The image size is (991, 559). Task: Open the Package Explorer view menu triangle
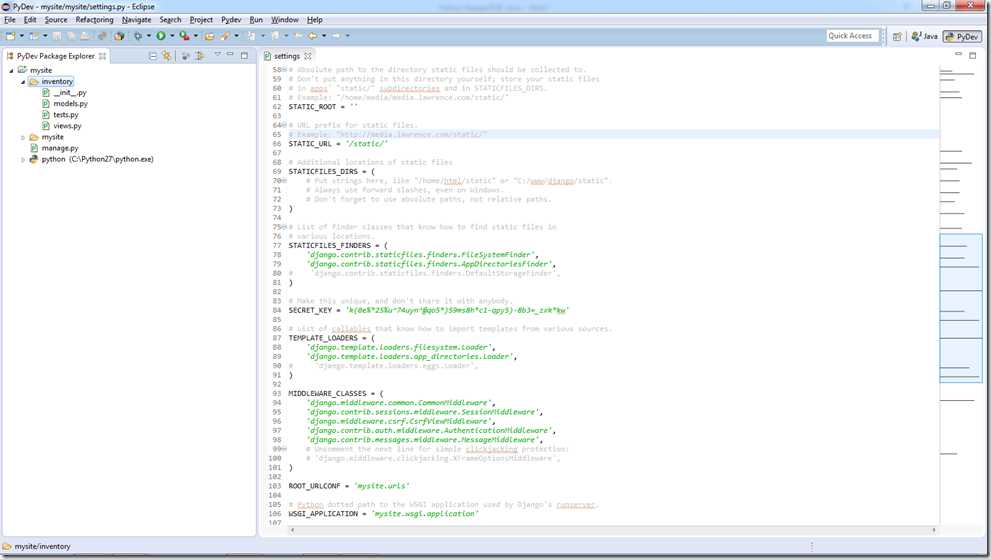[217, 54]
